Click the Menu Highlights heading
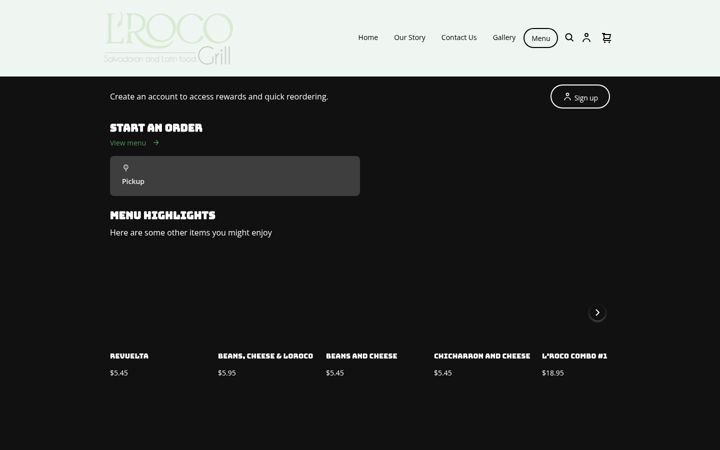 163,215
